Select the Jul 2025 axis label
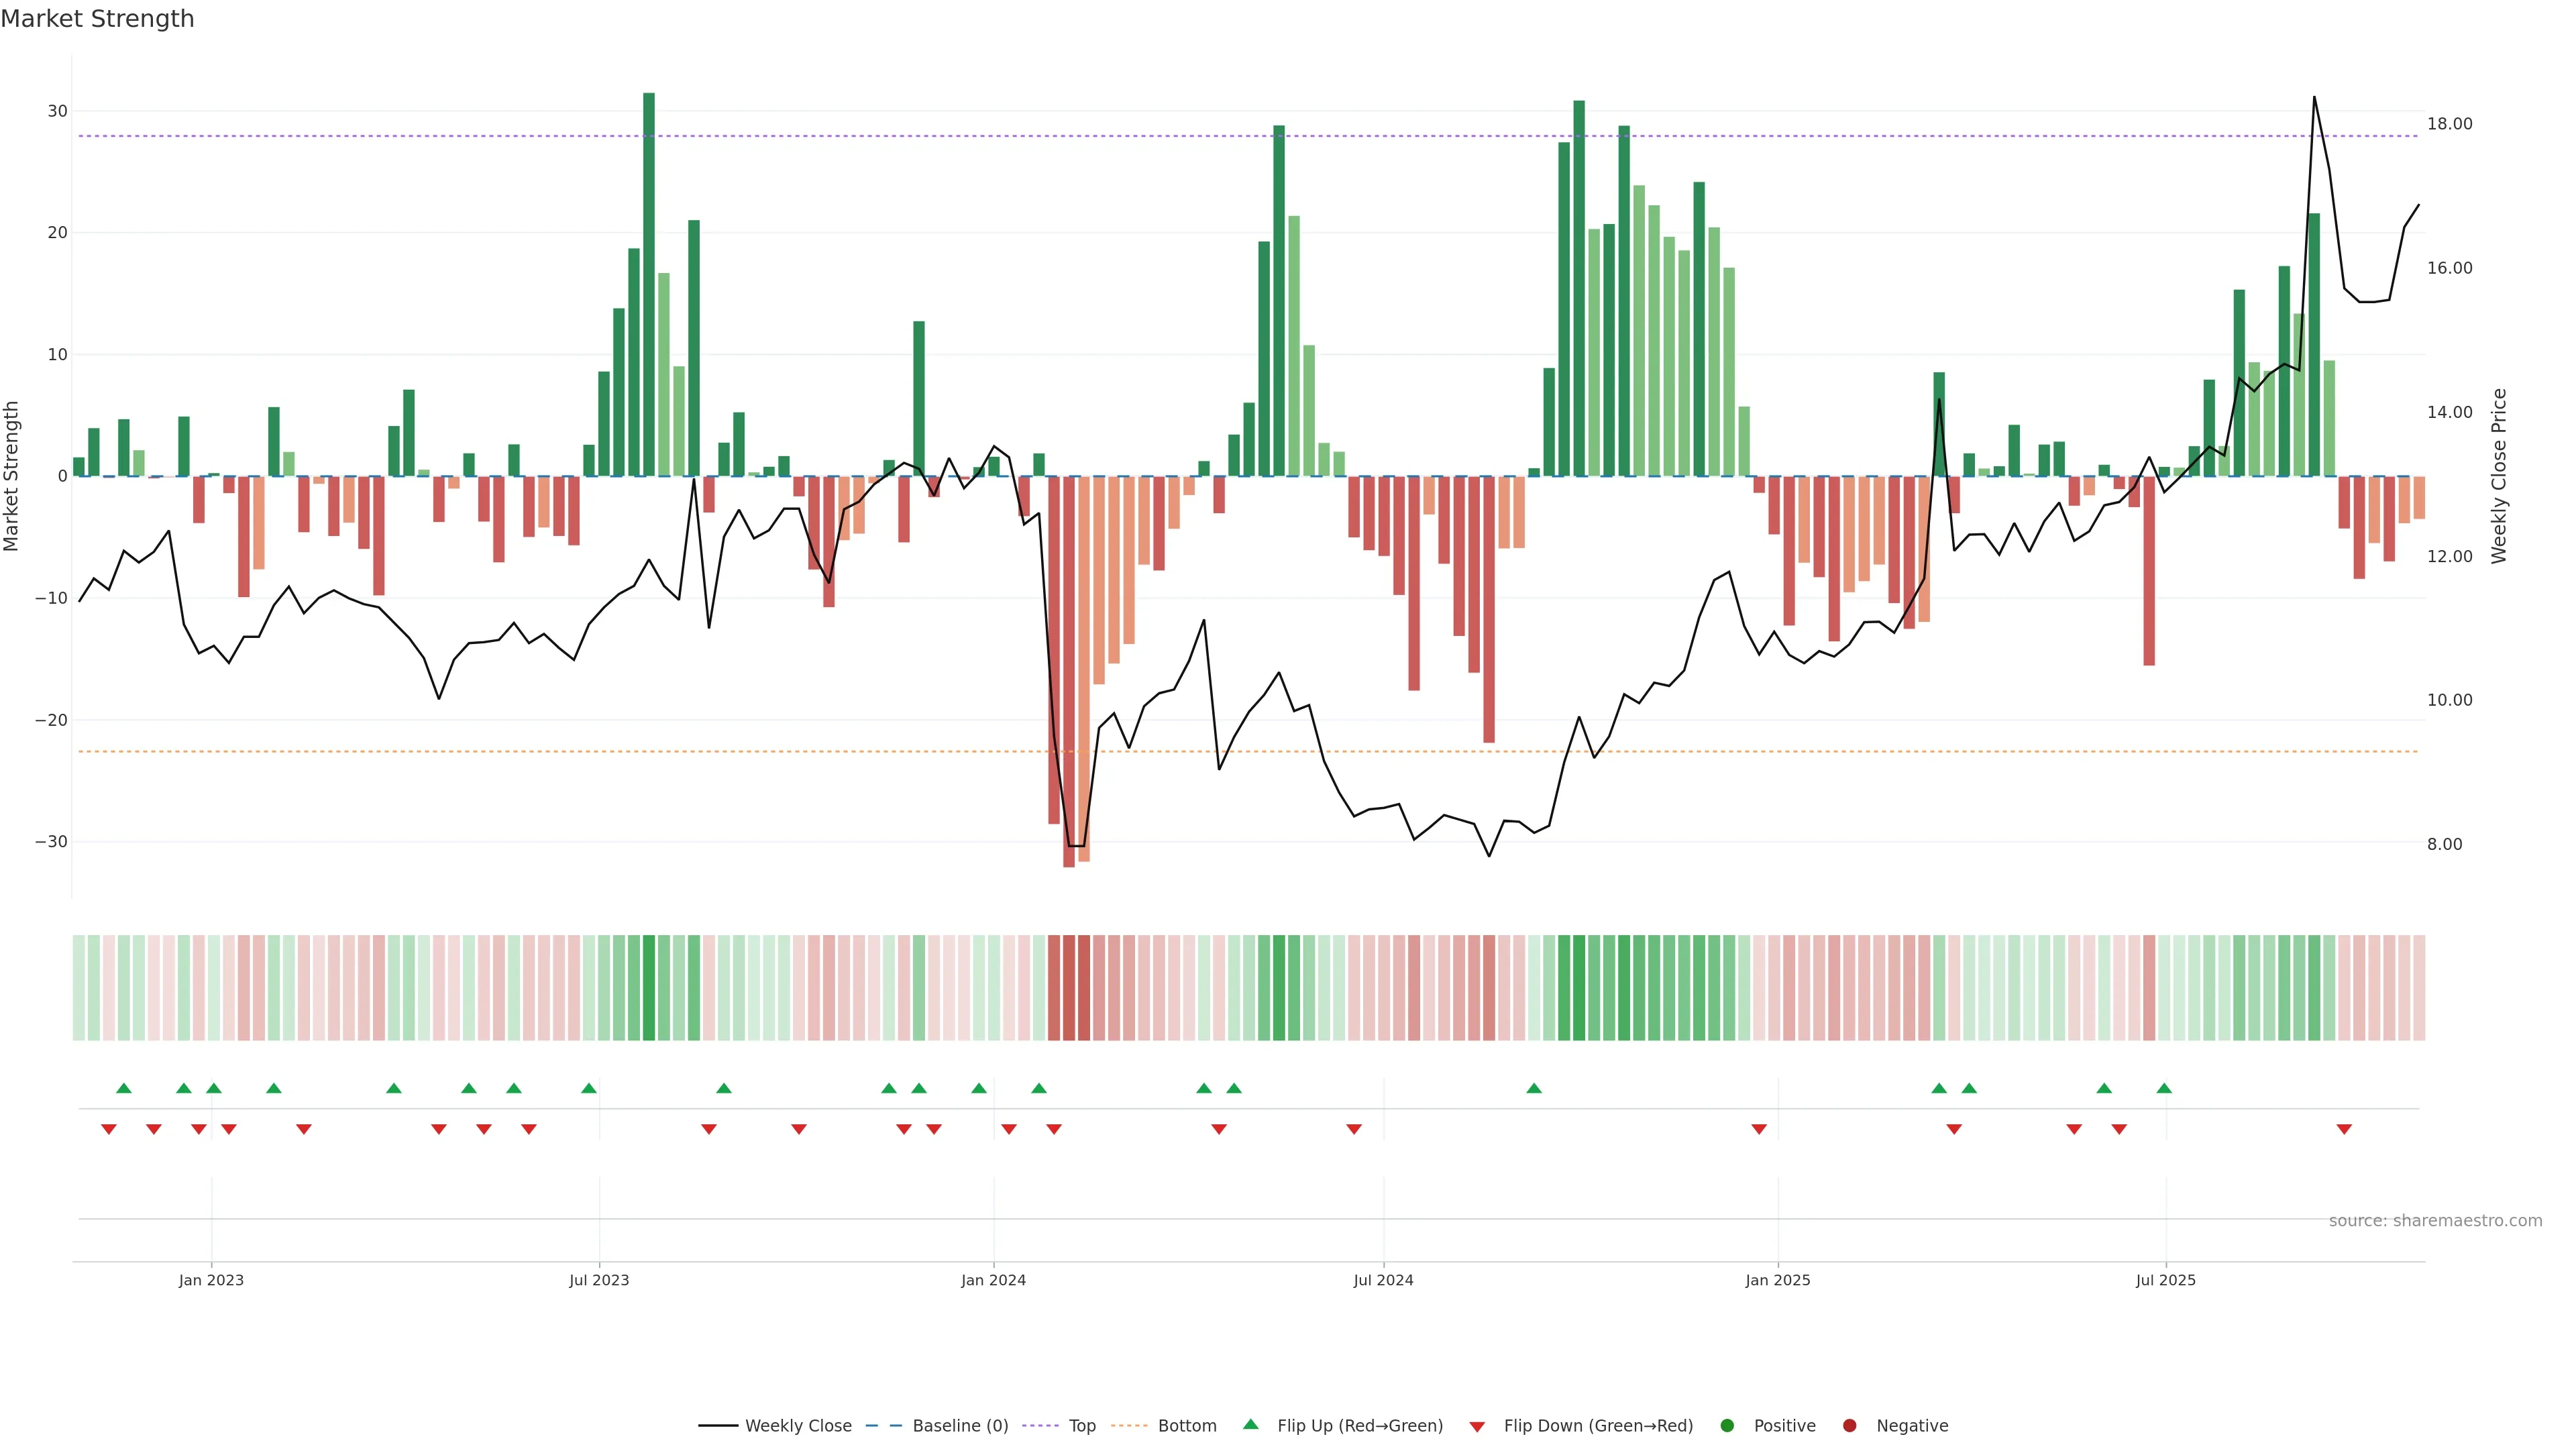This screenshot has width=2576, height=1449. coord(2165,1280)
